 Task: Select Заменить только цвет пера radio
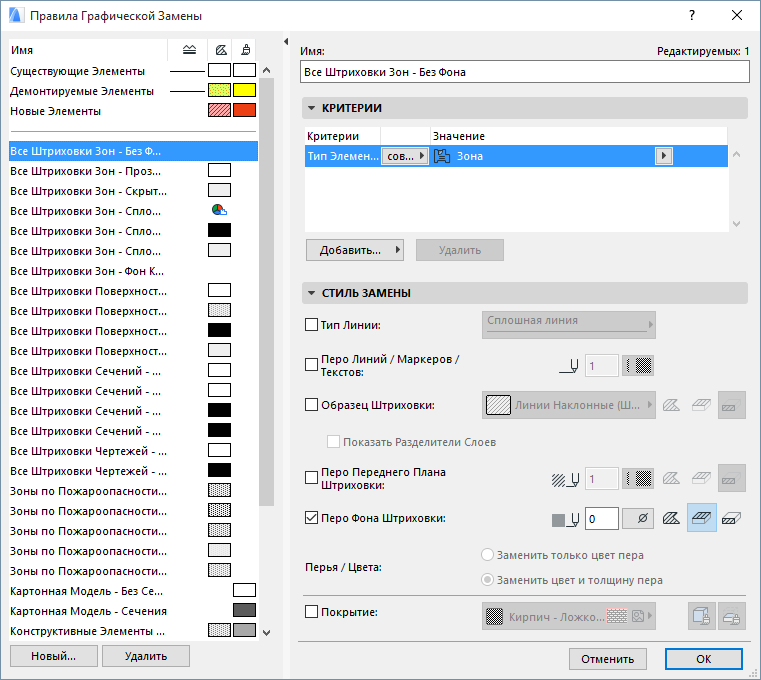[x=487, y=555]
